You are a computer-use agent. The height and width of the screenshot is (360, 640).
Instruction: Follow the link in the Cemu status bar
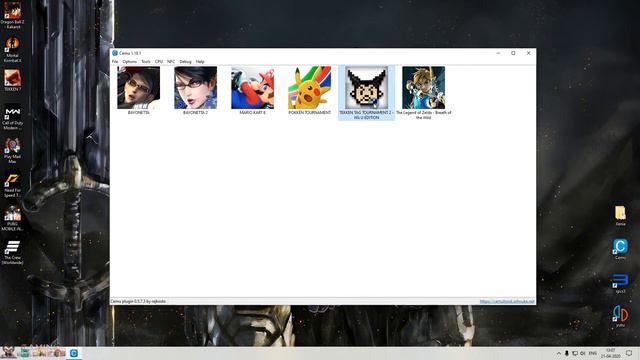coord(507,301)
